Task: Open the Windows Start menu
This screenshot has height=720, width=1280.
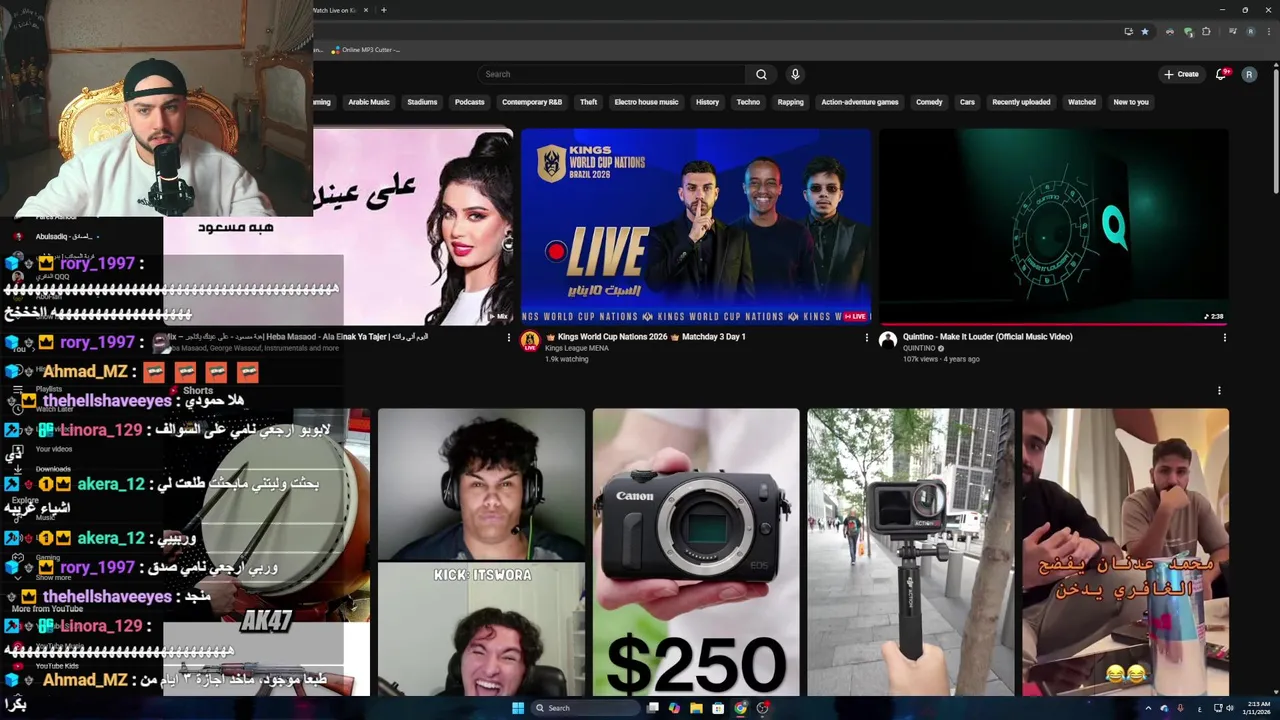Action: coord(518,708)
